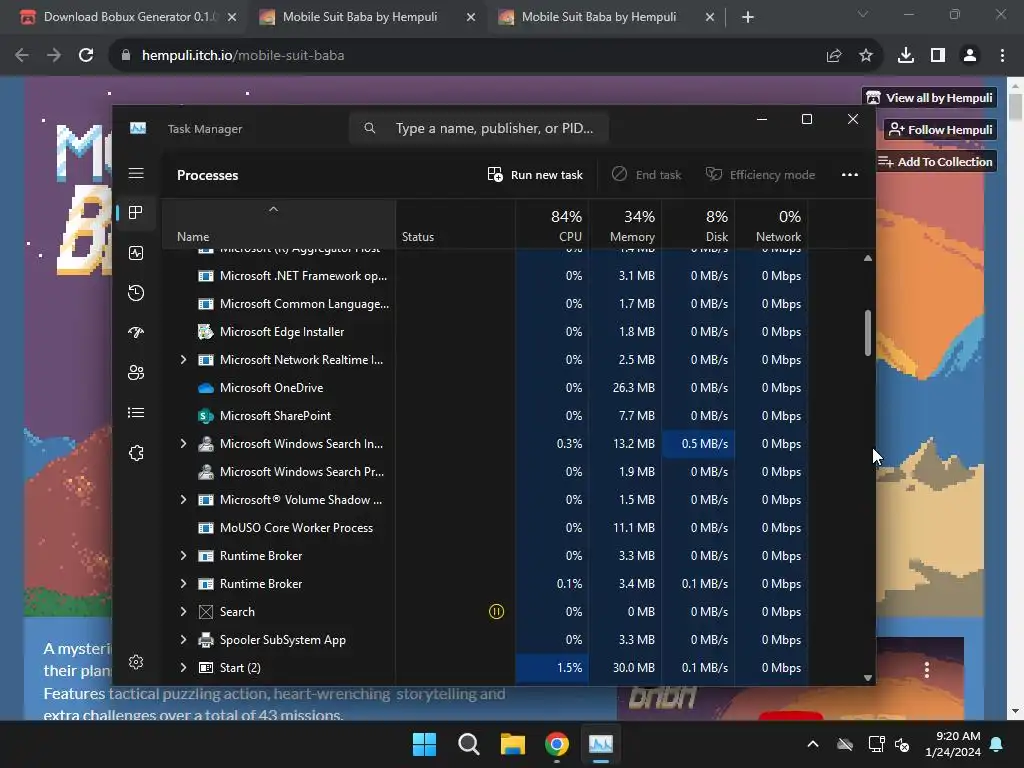The width and height of the screenshot is (1024, 768).
Task: Open Chrome profile icon
Action: point(970,56)
